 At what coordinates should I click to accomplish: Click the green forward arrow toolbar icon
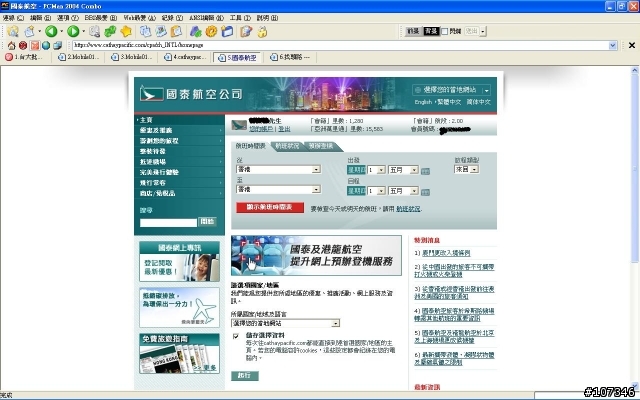(73, 31)
